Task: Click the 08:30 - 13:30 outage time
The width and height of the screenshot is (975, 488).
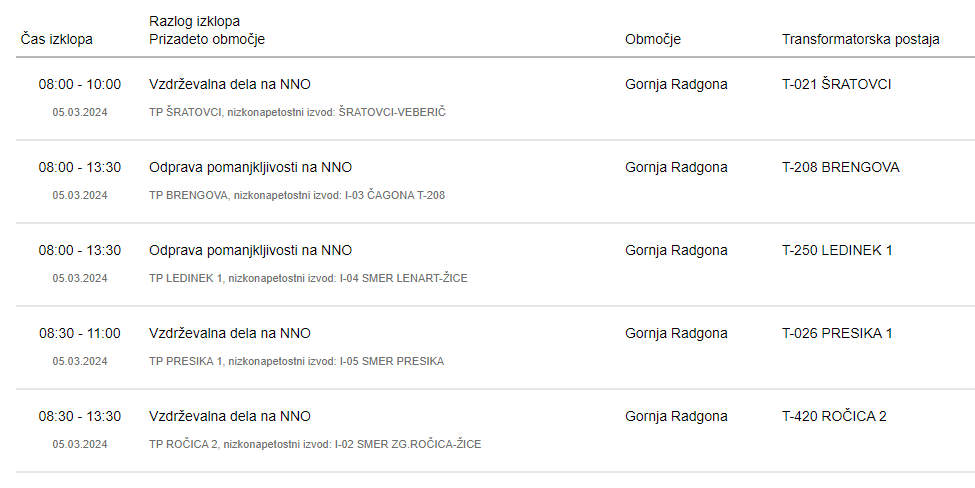Action: pos(80,416)
